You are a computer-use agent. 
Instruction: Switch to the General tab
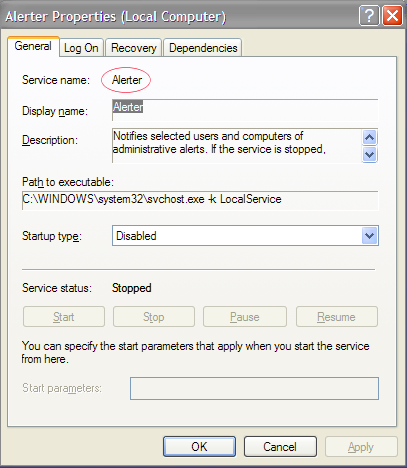point(33,46)
